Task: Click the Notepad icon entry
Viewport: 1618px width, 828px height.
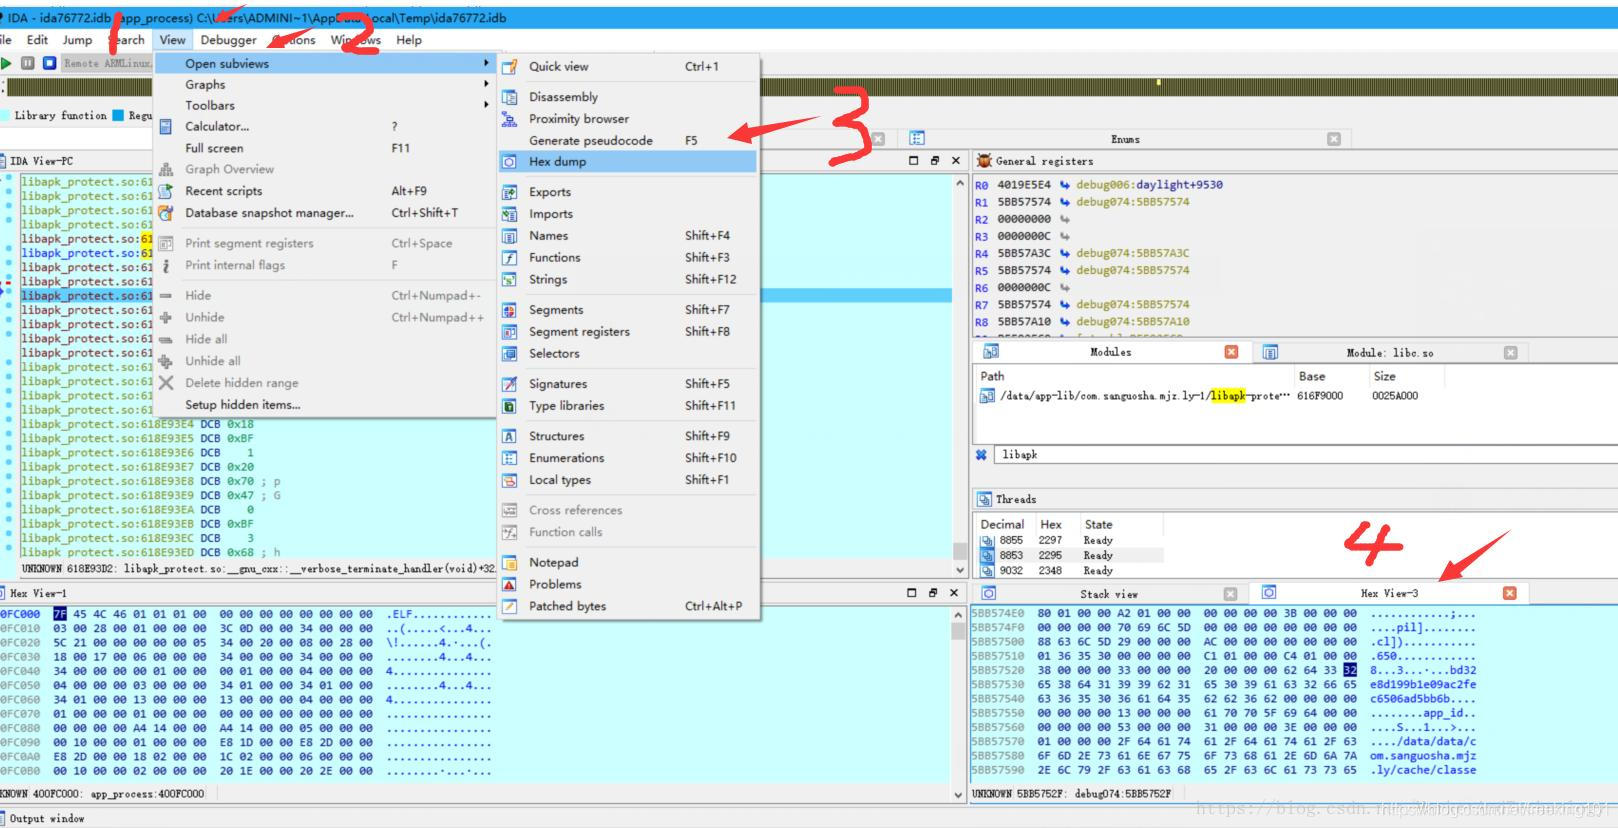Action: coord(509,562)
